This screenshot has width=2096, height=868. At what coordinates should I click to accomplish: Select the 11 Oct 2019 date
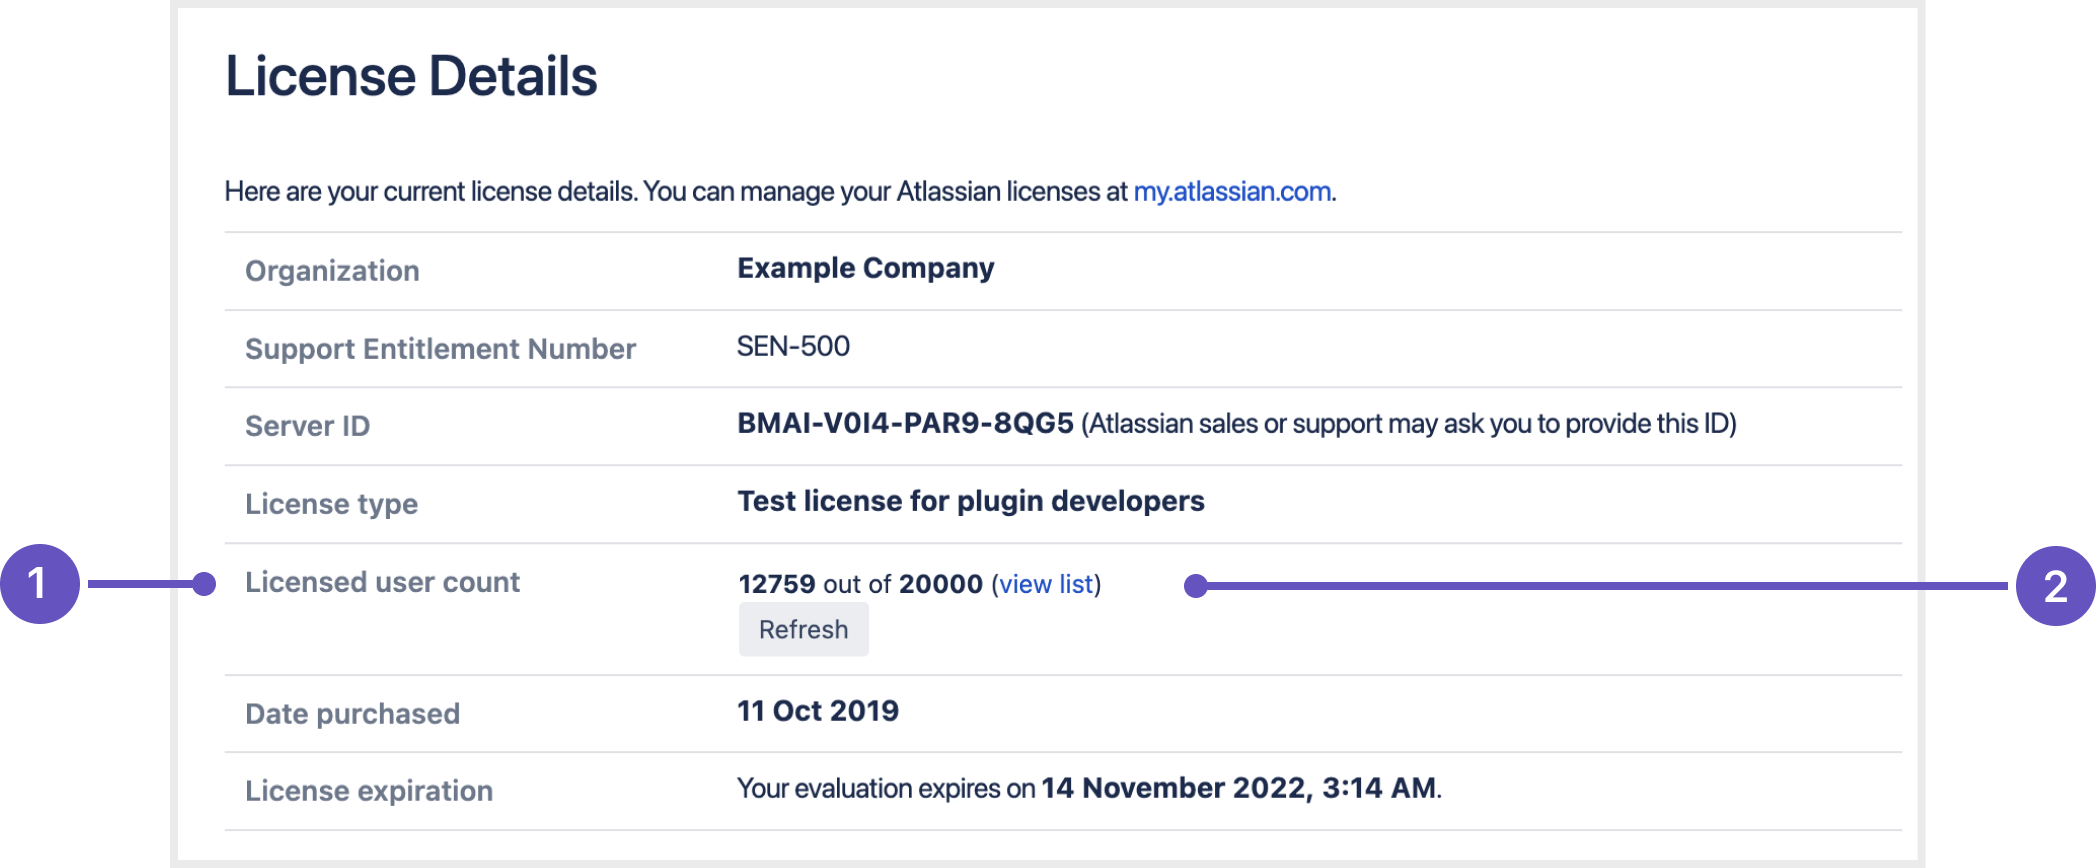[817, 711]
